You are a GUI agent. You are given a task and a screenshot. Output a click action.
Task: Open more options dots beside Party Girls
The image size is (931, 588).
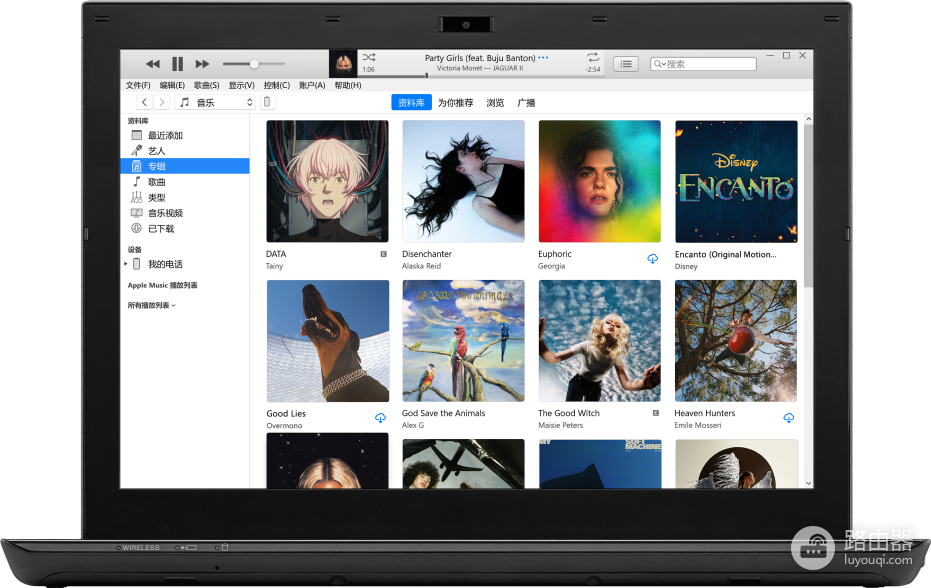tap(543, 58)
